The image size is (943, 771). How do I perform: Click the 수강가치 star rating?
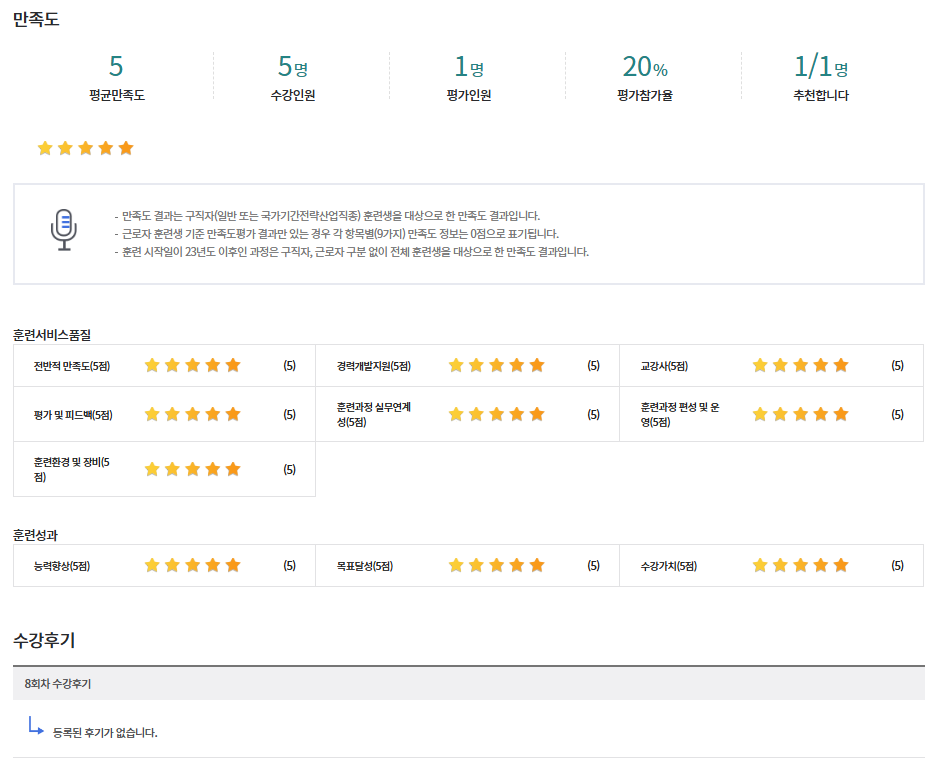(800, 565)
